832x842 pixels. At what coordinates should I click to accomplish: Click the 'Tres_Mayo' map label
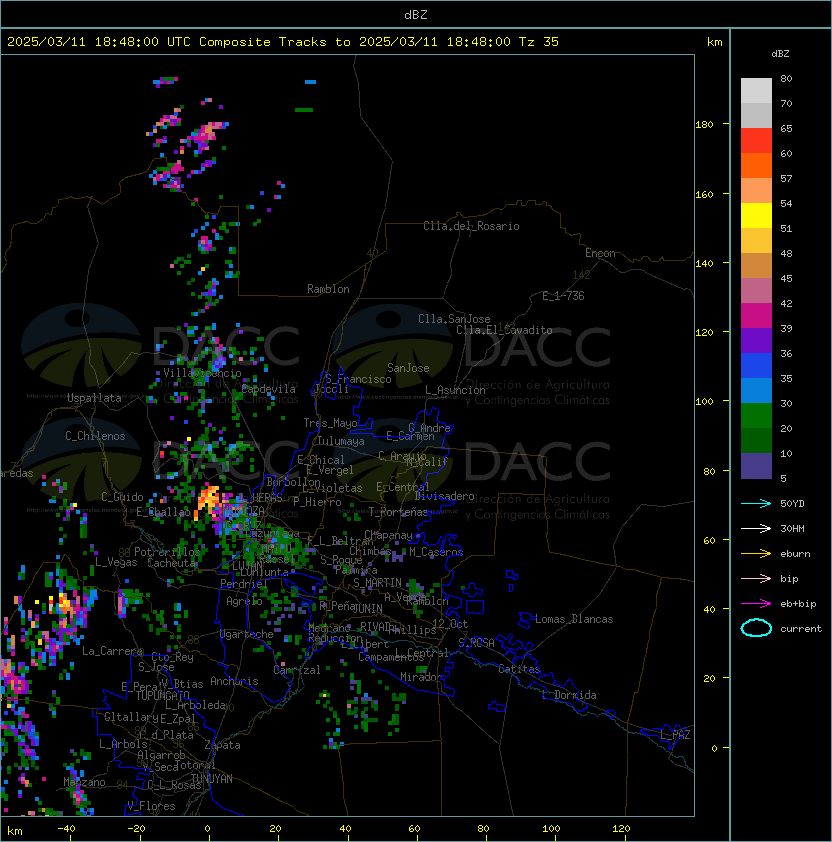(330, 423)
